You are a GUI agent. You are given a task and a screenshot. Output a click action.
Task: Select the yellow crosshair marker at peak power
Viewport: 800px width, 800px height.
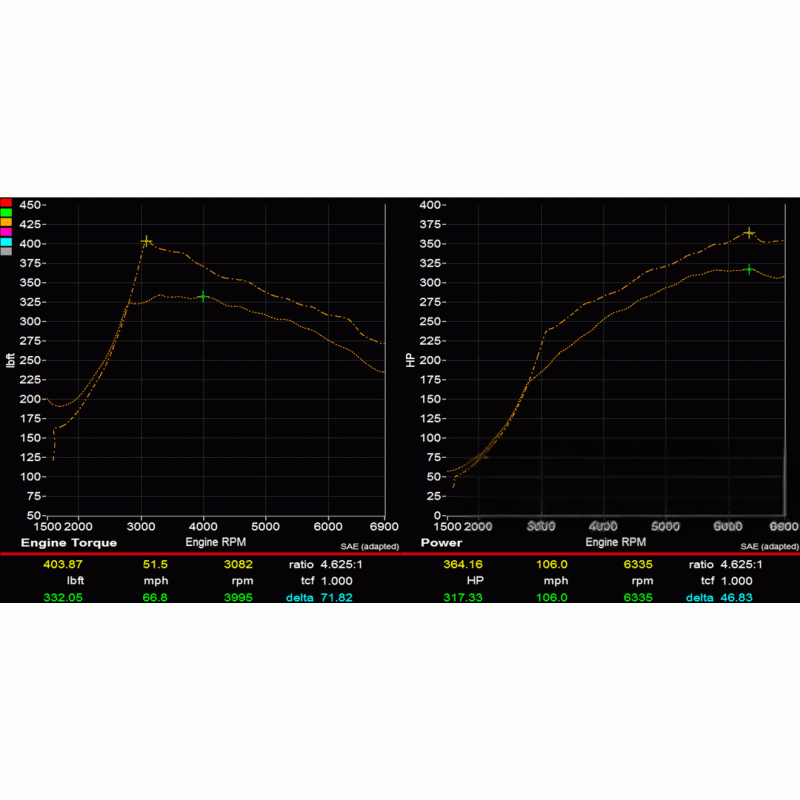click(749, 233)
